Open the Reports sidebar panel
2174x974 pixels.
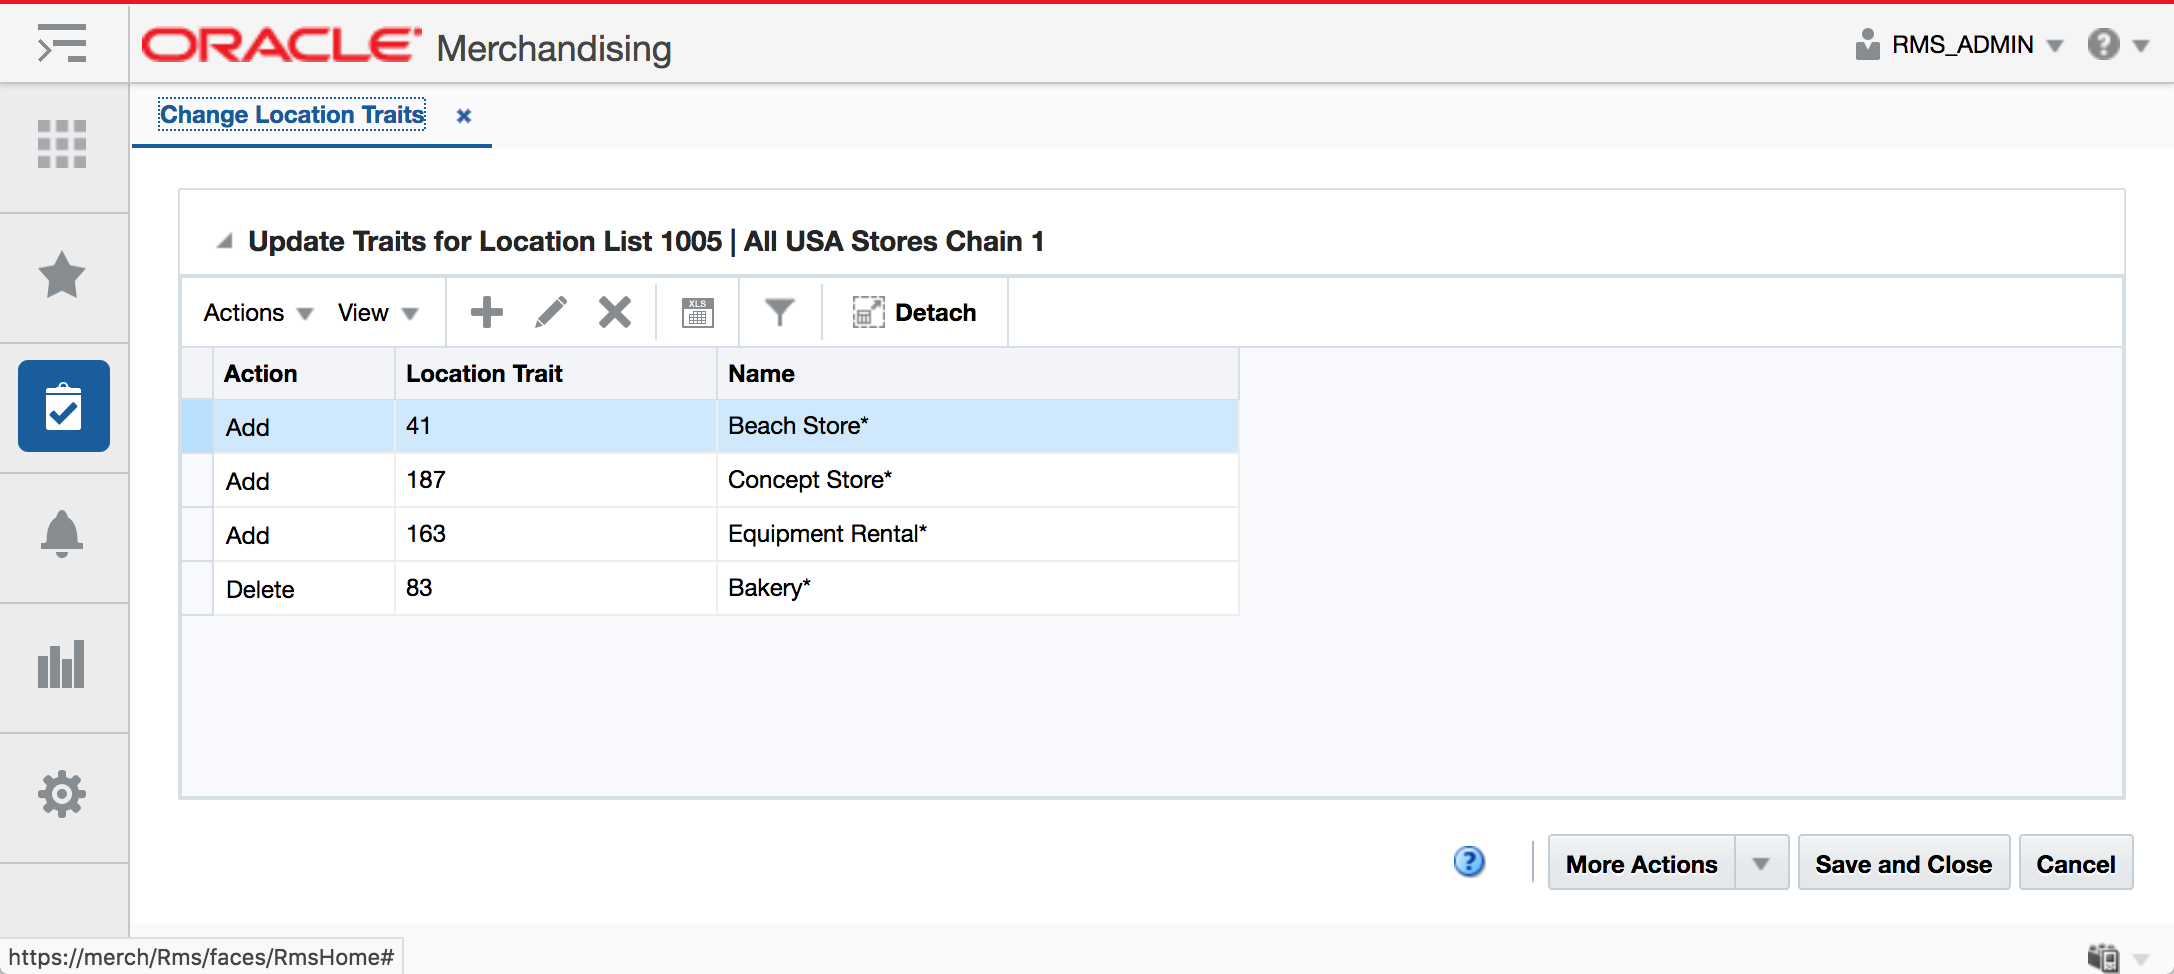click(x=63, y=665)
